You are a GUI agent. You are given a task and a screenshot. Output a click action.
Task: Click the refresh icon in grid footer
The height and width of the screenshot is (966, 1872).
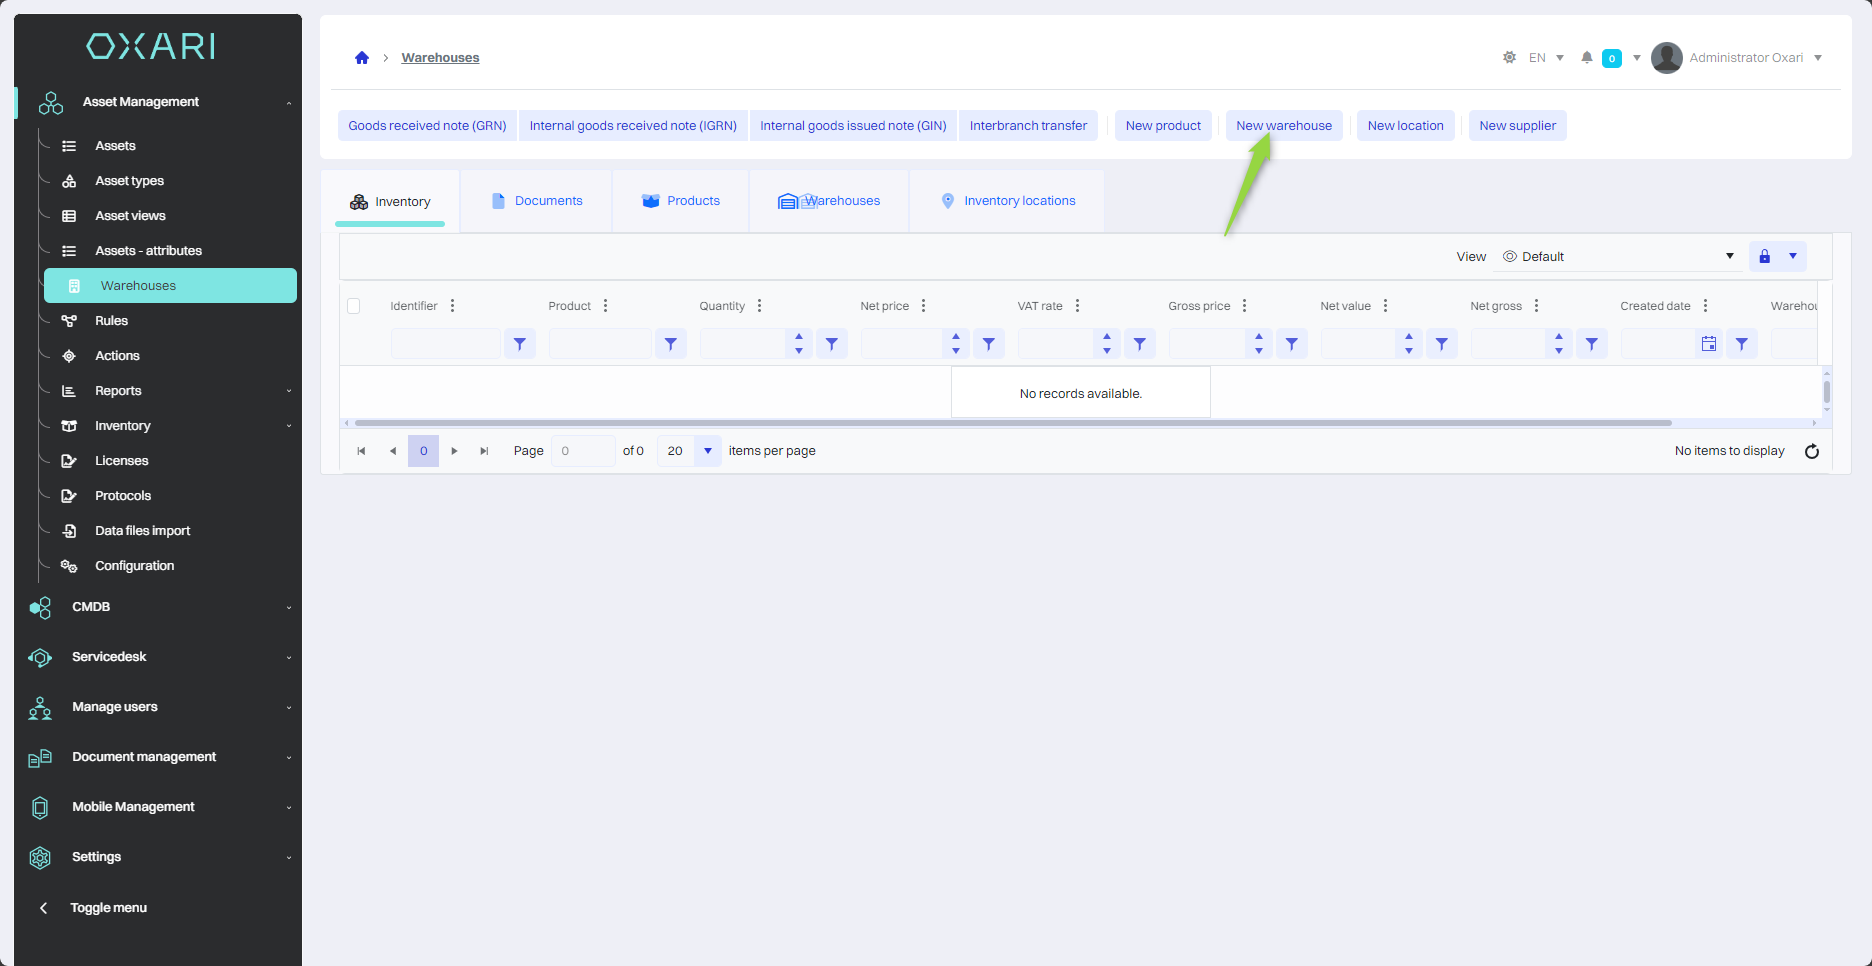[1811, 451]
